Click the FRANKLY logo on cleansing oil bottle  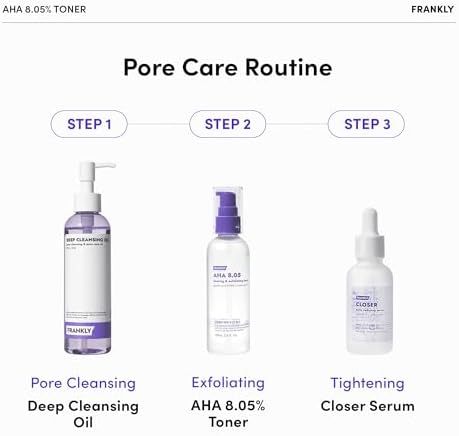[x=79, y=331]
